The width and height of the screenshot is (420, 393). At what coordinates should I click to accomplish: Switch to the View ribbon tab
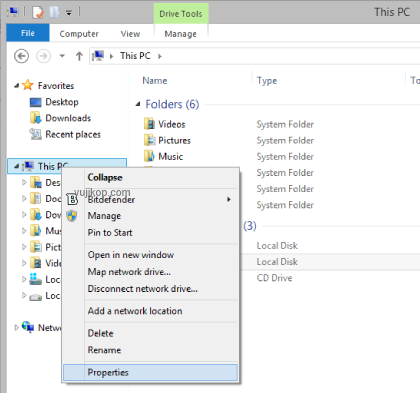coord(130,34)
